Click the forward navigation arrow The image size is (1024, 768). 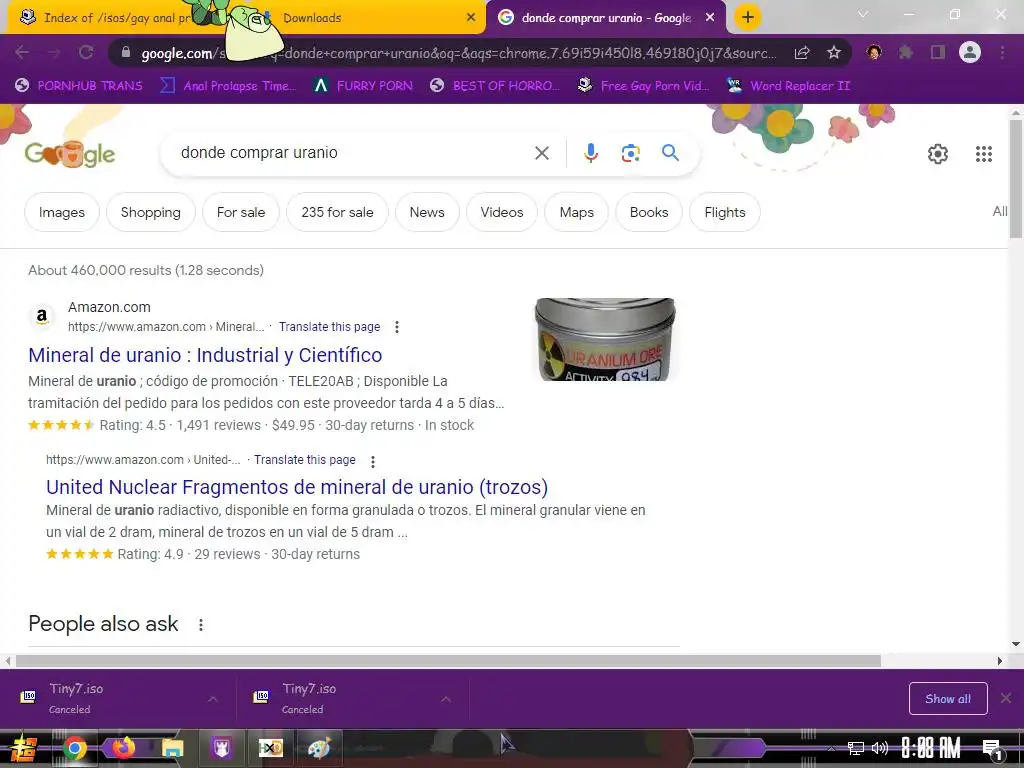click(54, 53)
